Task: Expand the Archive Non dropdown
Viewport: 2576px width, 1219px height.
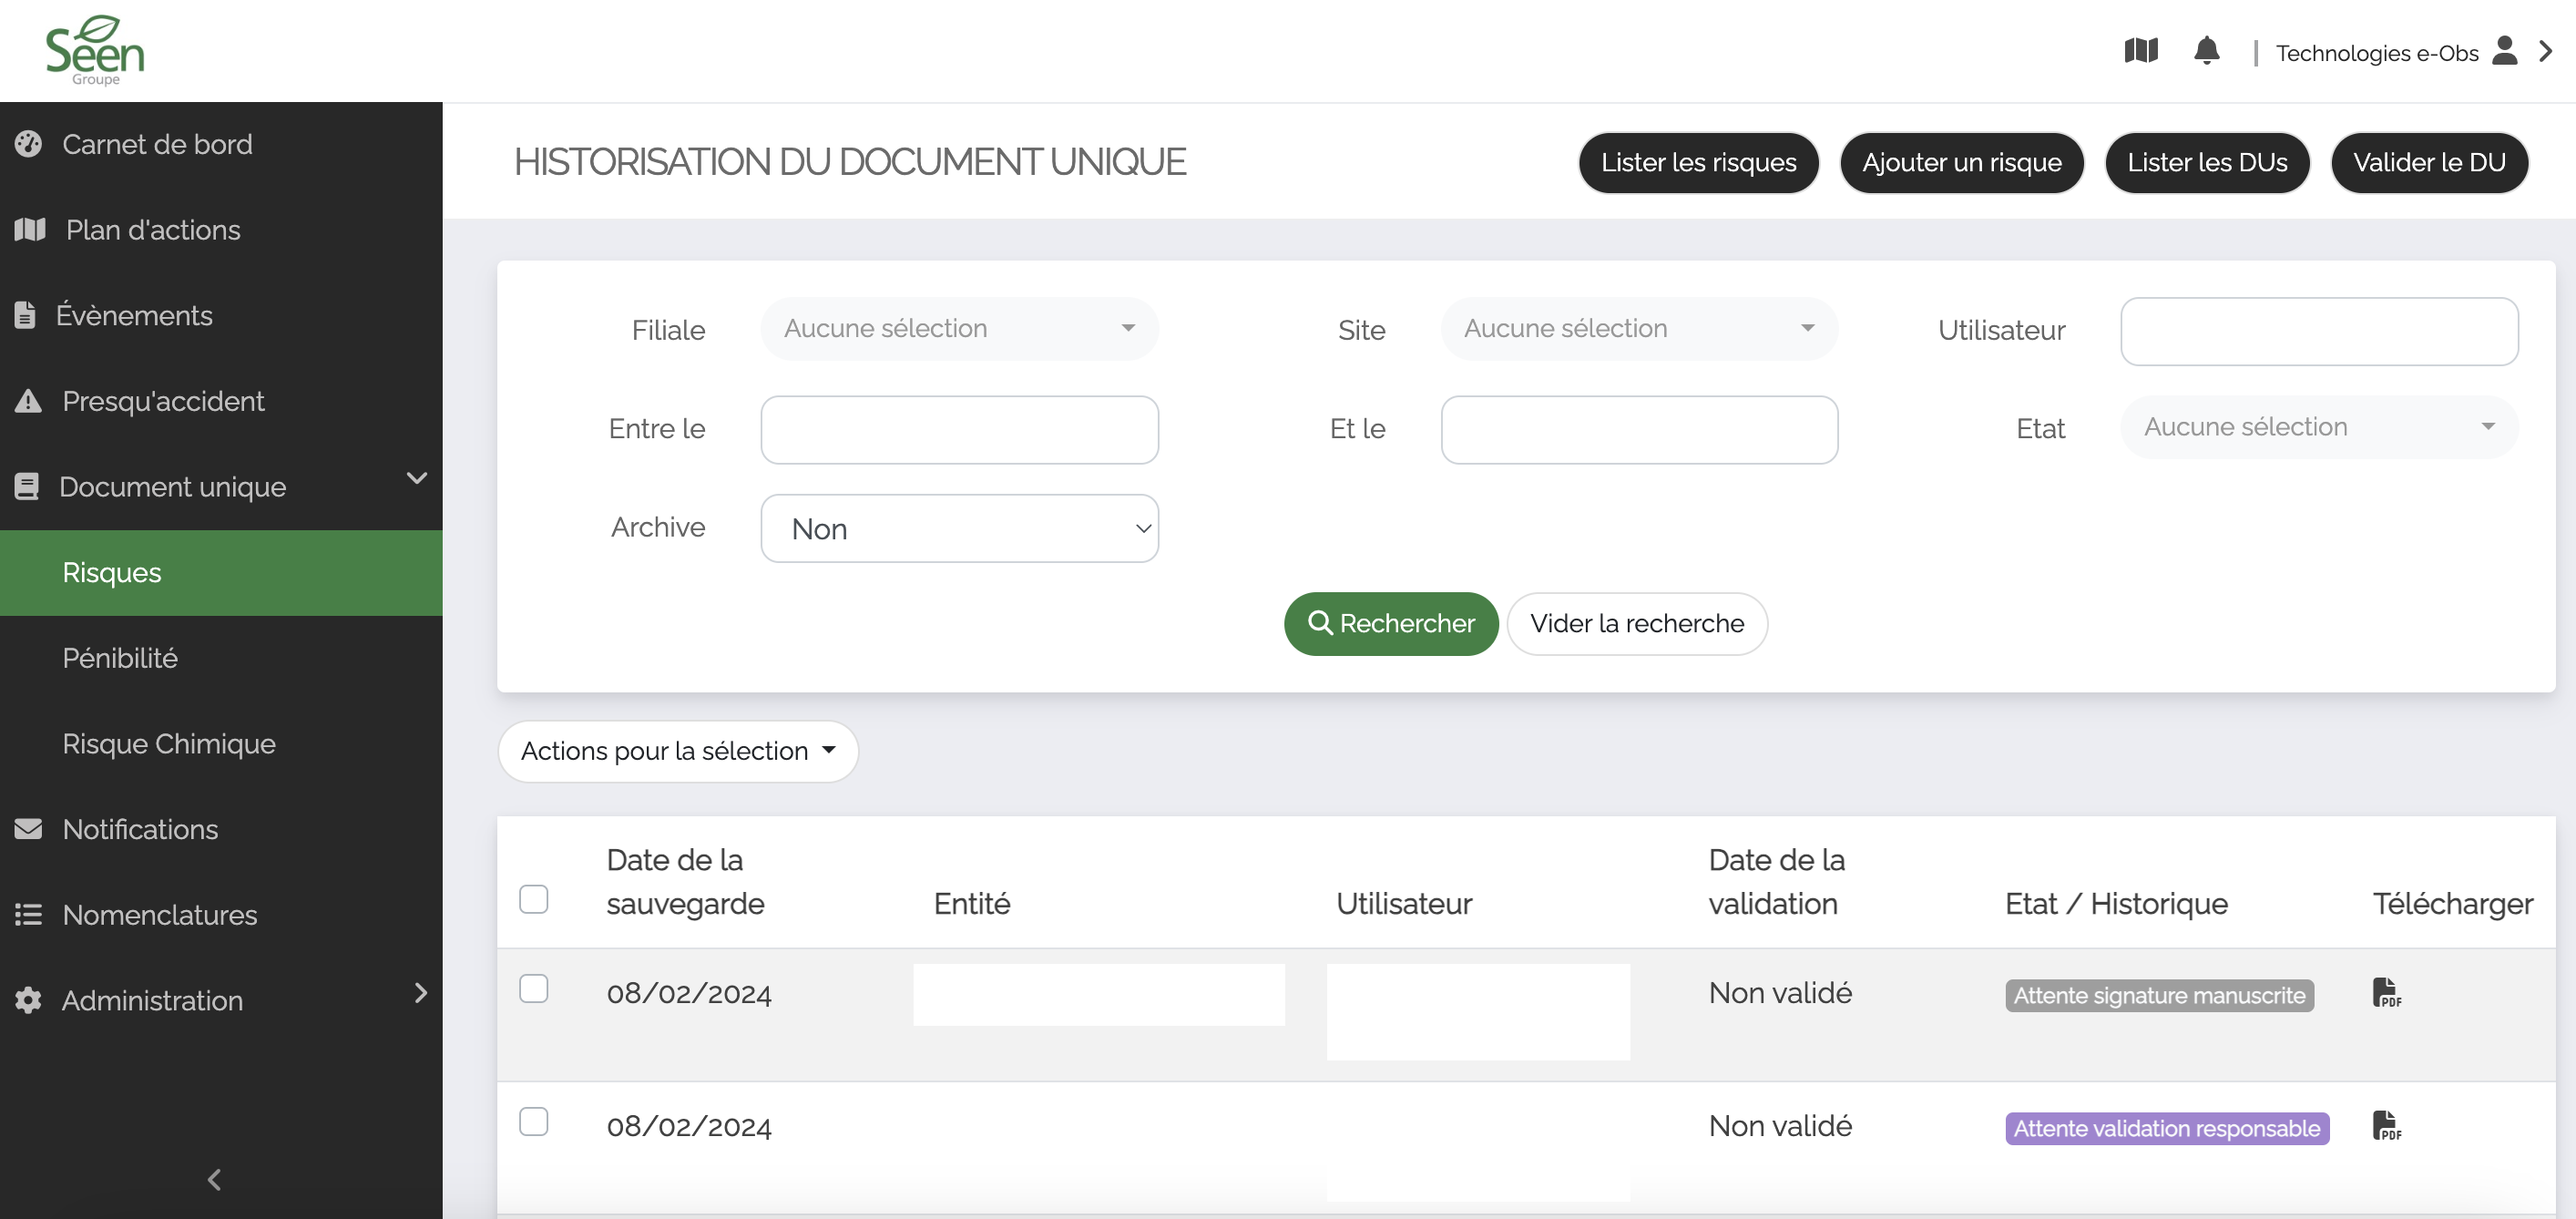Action: point(959,528)
